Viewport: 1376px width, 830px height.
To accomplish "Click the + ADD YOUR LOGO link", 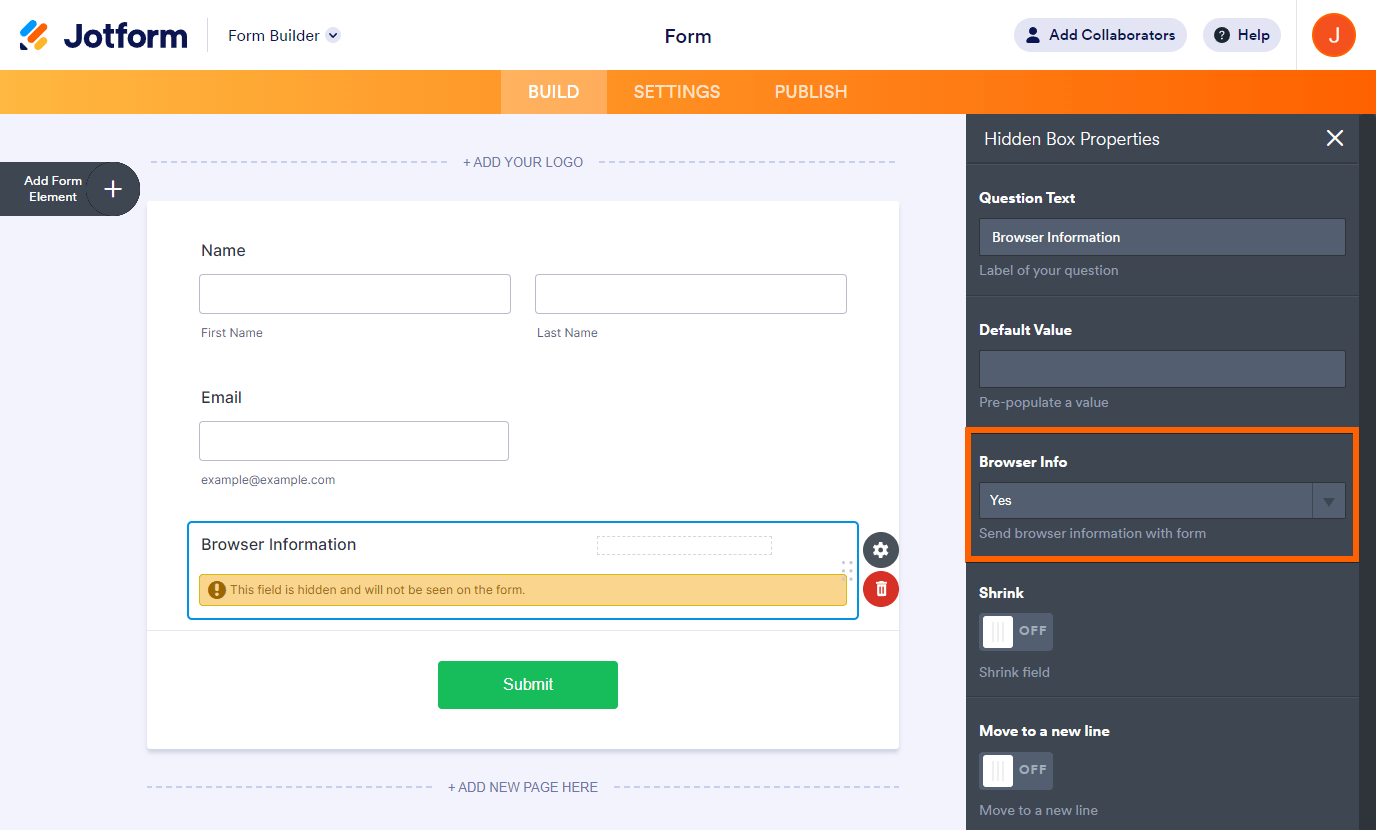I will pos(523,162).
